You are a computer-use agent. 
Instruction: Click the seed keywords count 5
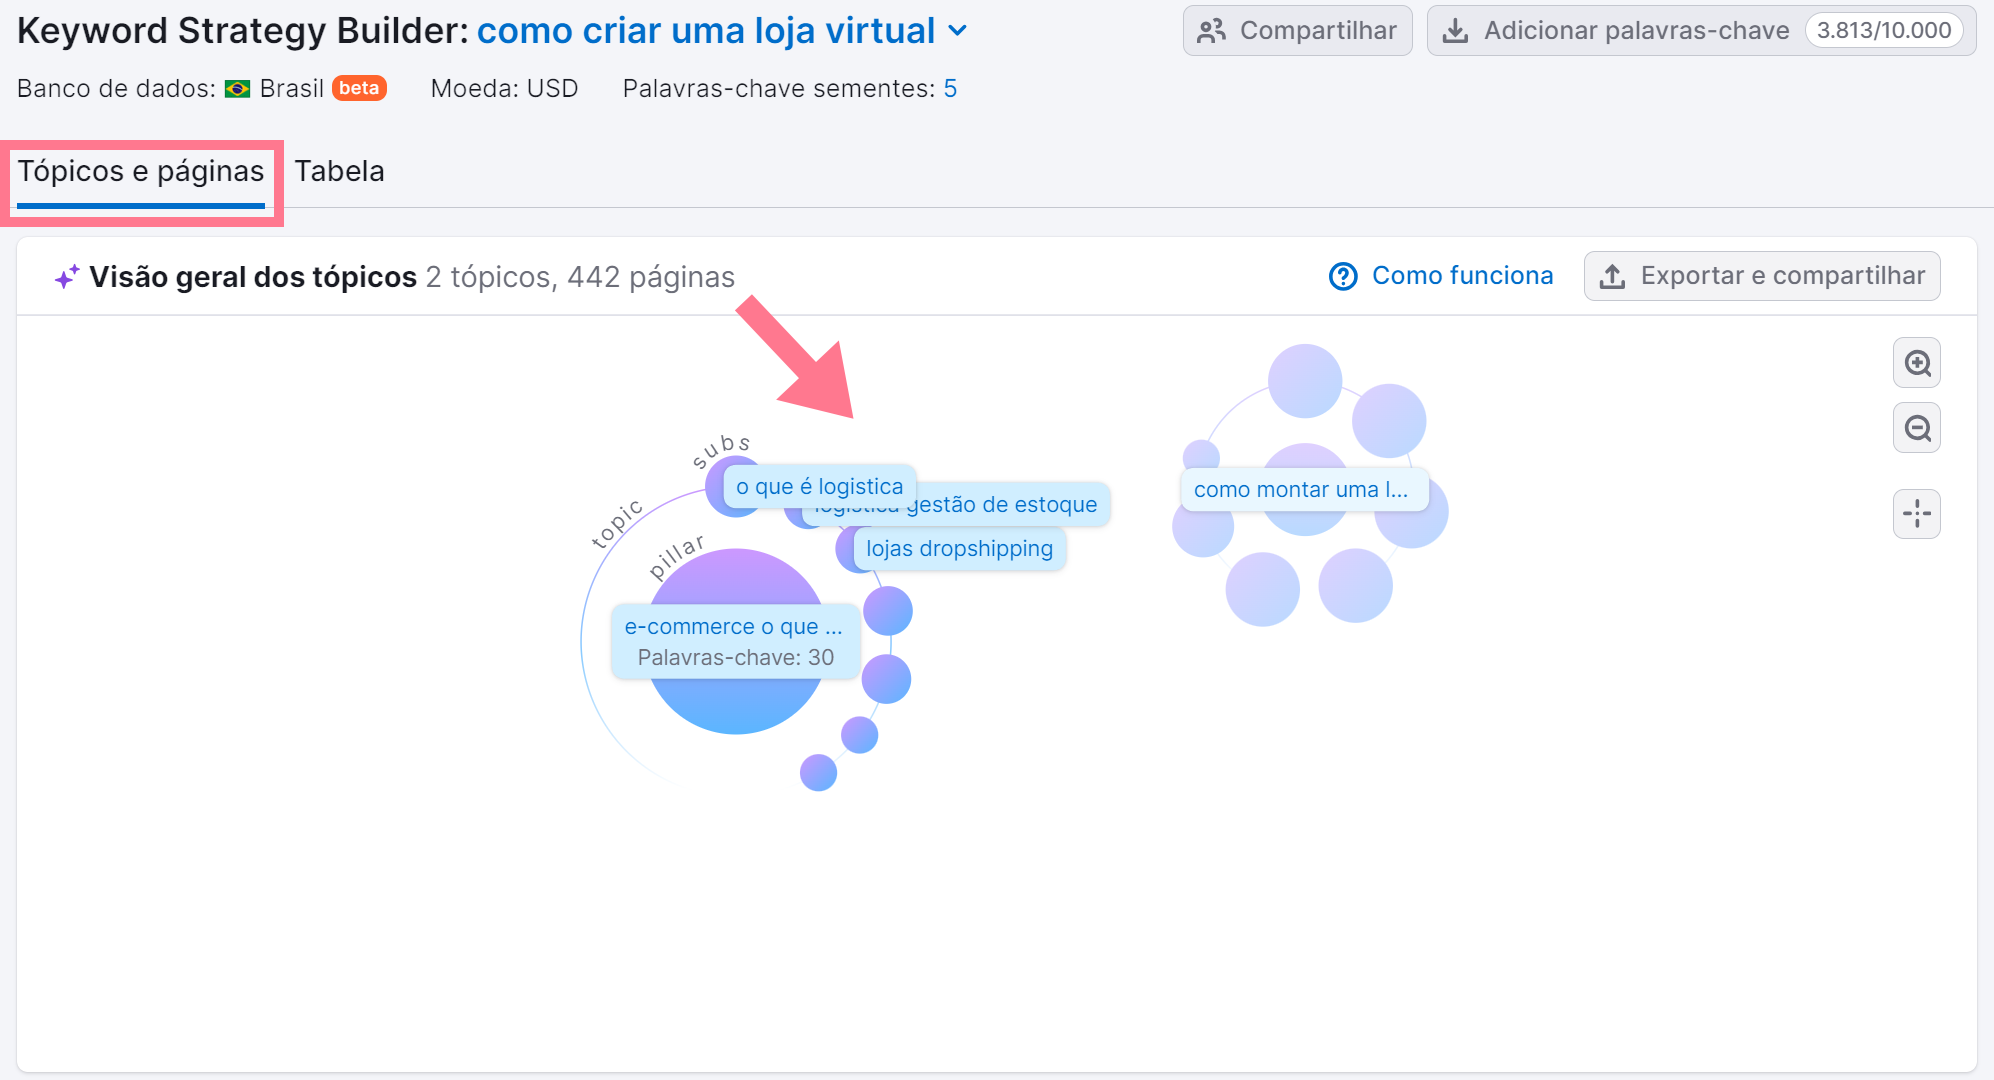click(950, 89)
